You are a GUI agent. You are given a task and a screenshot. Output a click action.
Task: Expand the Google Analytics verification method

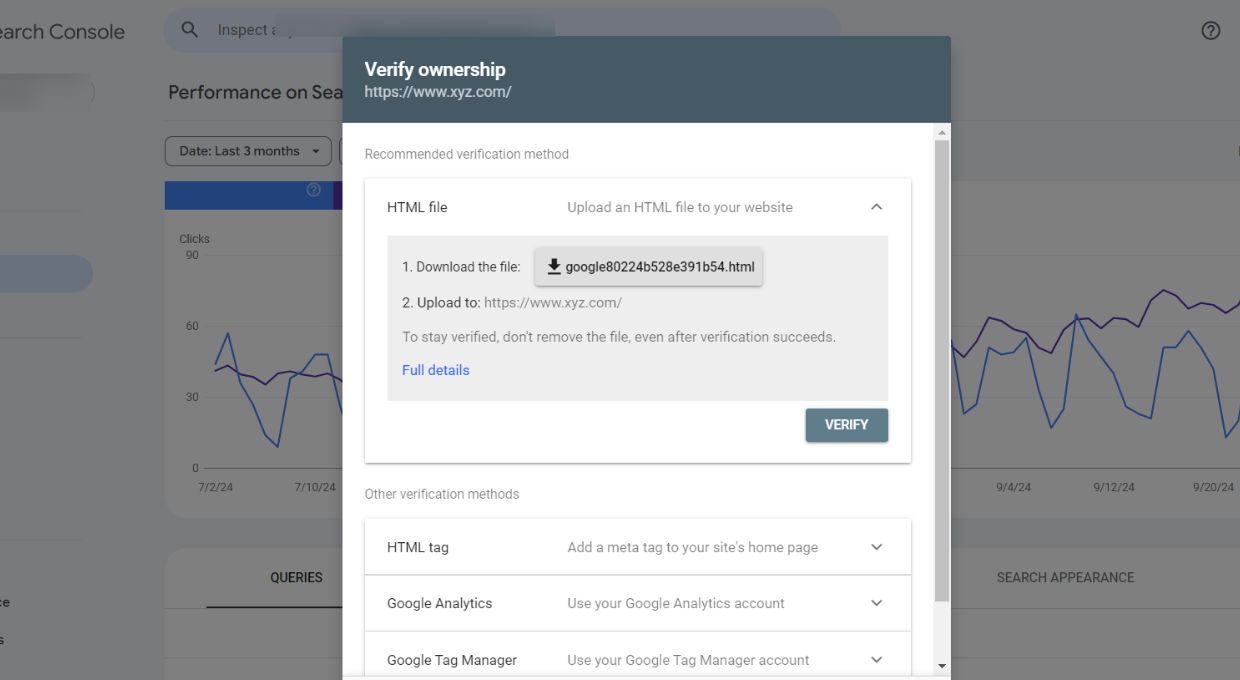click(876, 603)
